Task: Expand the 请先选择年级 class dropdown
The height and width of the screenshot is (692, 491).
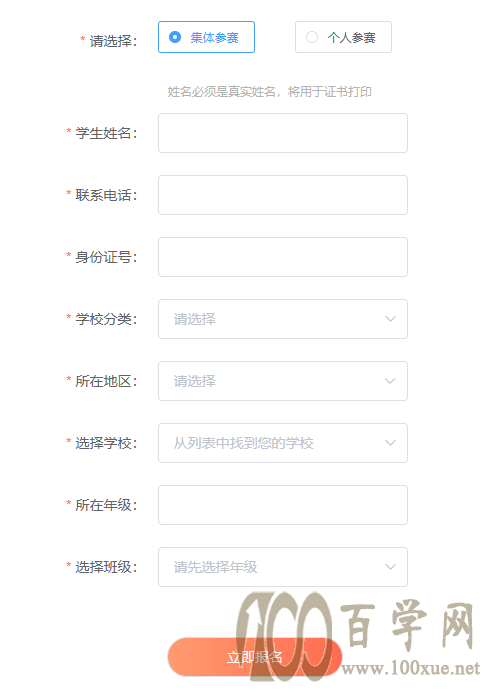Action: point(283,567)
